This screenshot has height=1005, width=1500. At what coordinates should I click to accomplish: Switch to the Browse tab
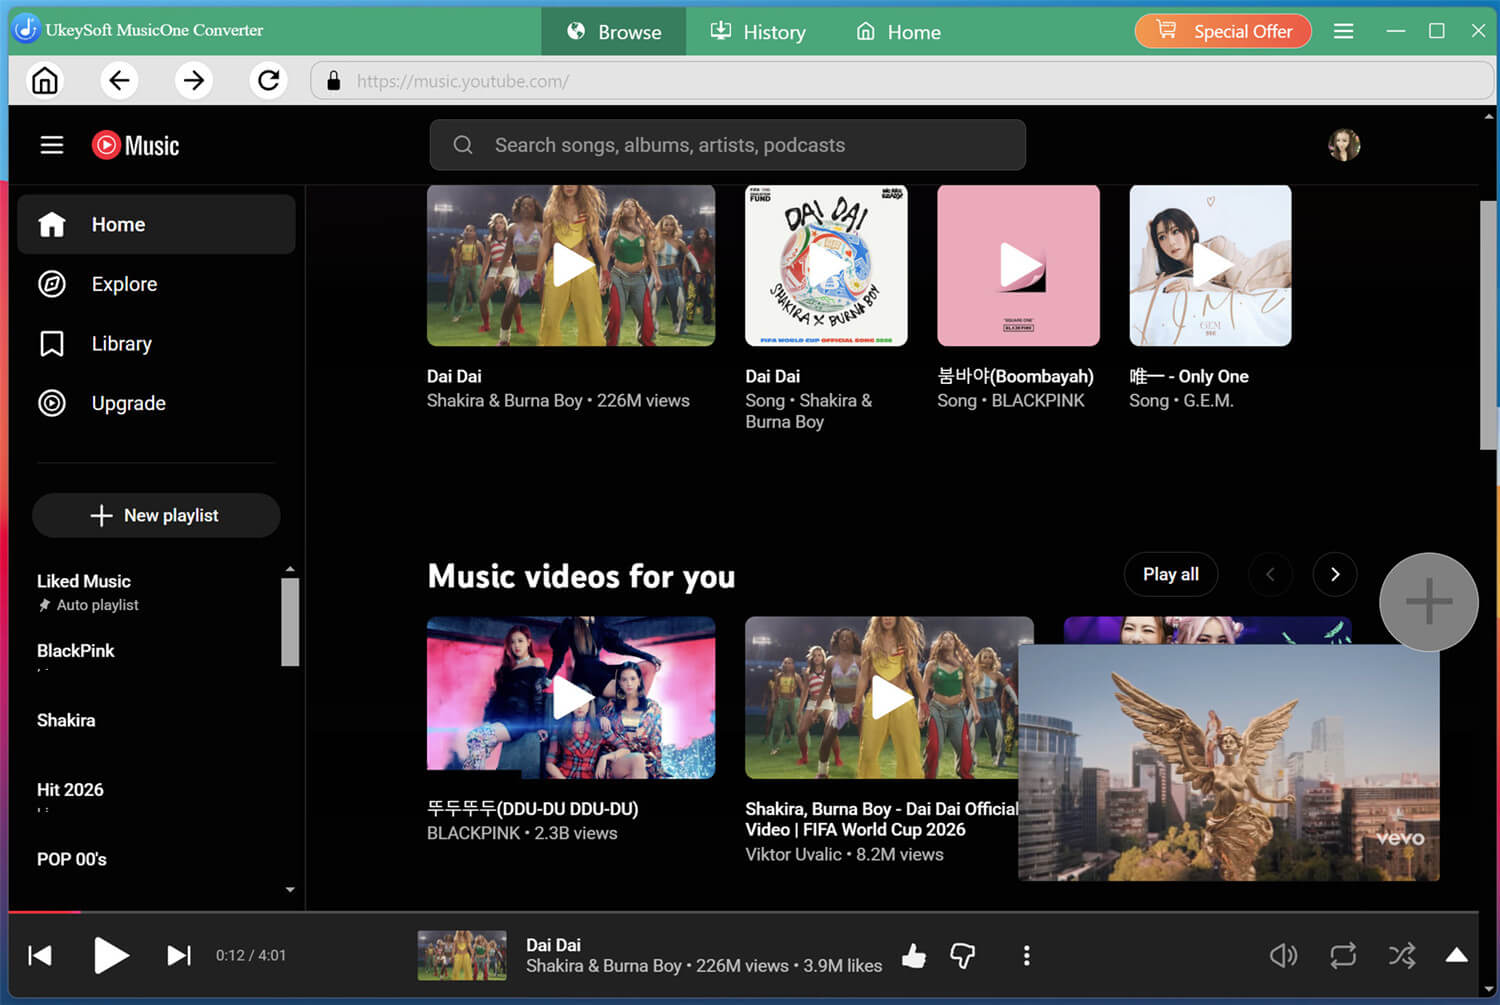pos(614,32)
